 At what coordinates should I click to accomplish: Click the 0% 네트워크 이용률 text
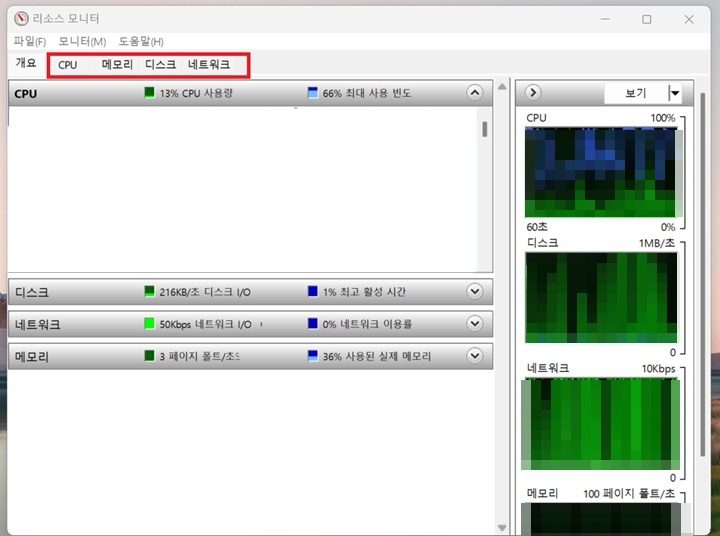tap(367, 324)
